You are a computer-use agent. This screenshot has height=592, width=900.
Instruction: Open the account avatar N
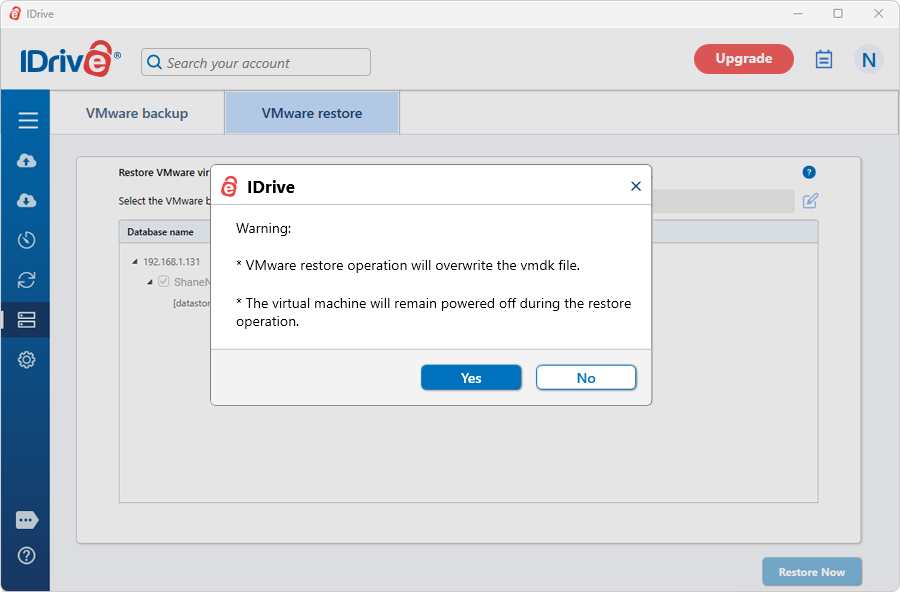click(x=868, y=60)
